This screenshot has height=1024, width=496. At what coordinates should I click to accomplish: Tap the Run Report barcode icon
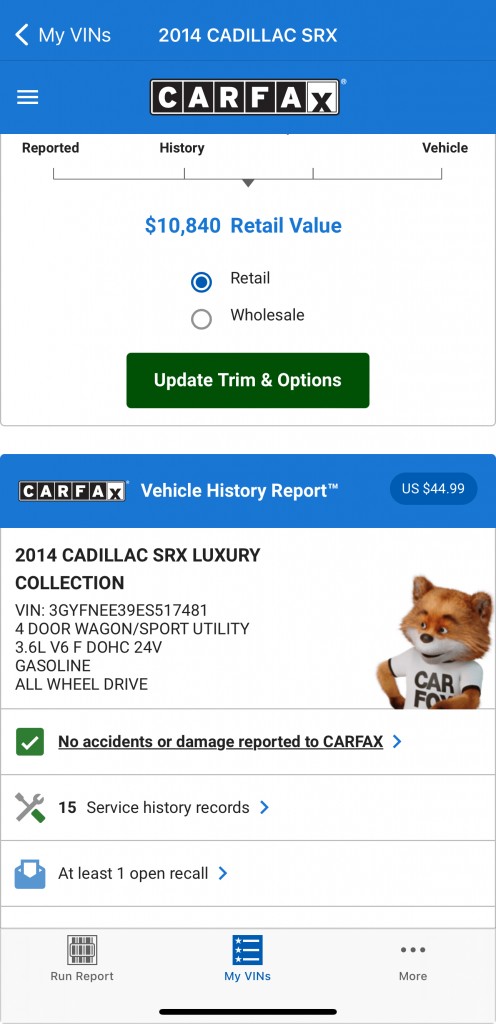82,950
